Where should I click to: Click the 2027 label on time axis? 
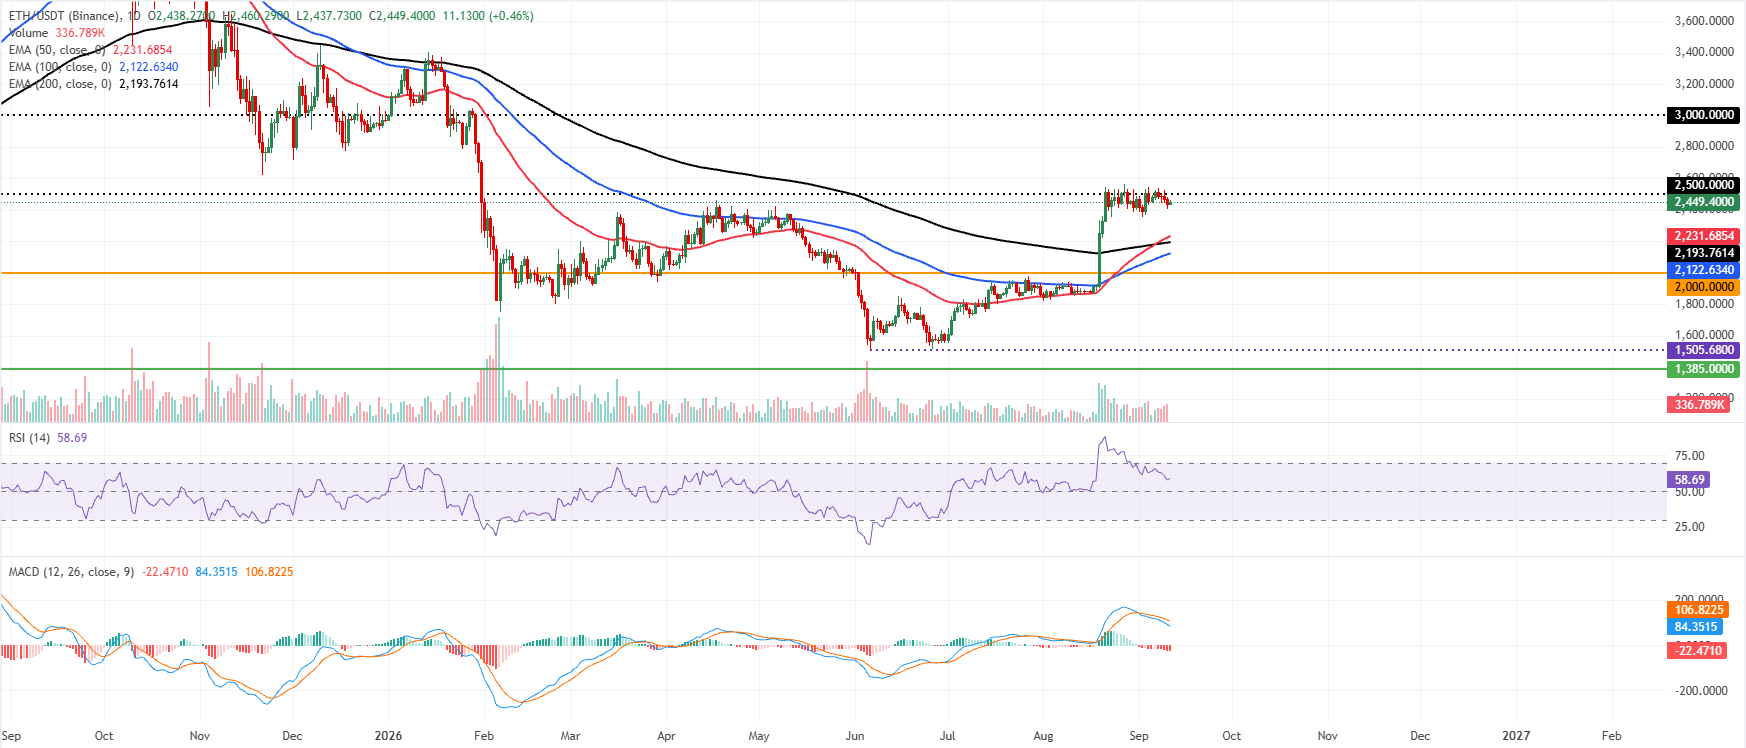coord(1516,736)
